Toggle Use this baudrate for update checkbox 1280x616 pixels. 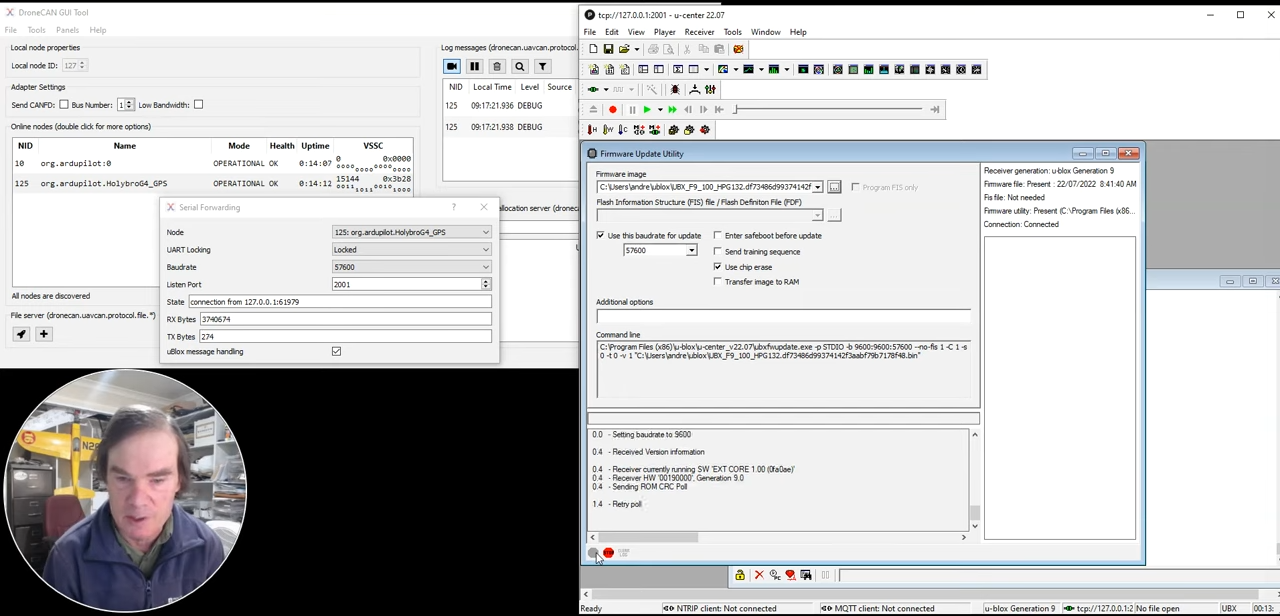[x=601, y=236]
